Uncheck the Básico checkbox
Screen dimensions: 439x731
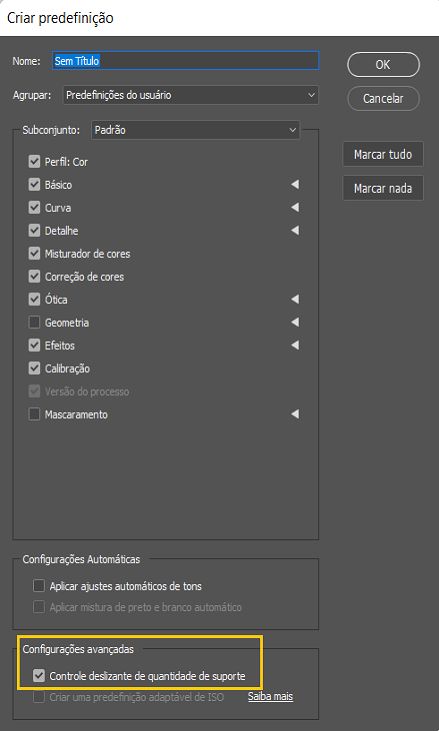34,185
